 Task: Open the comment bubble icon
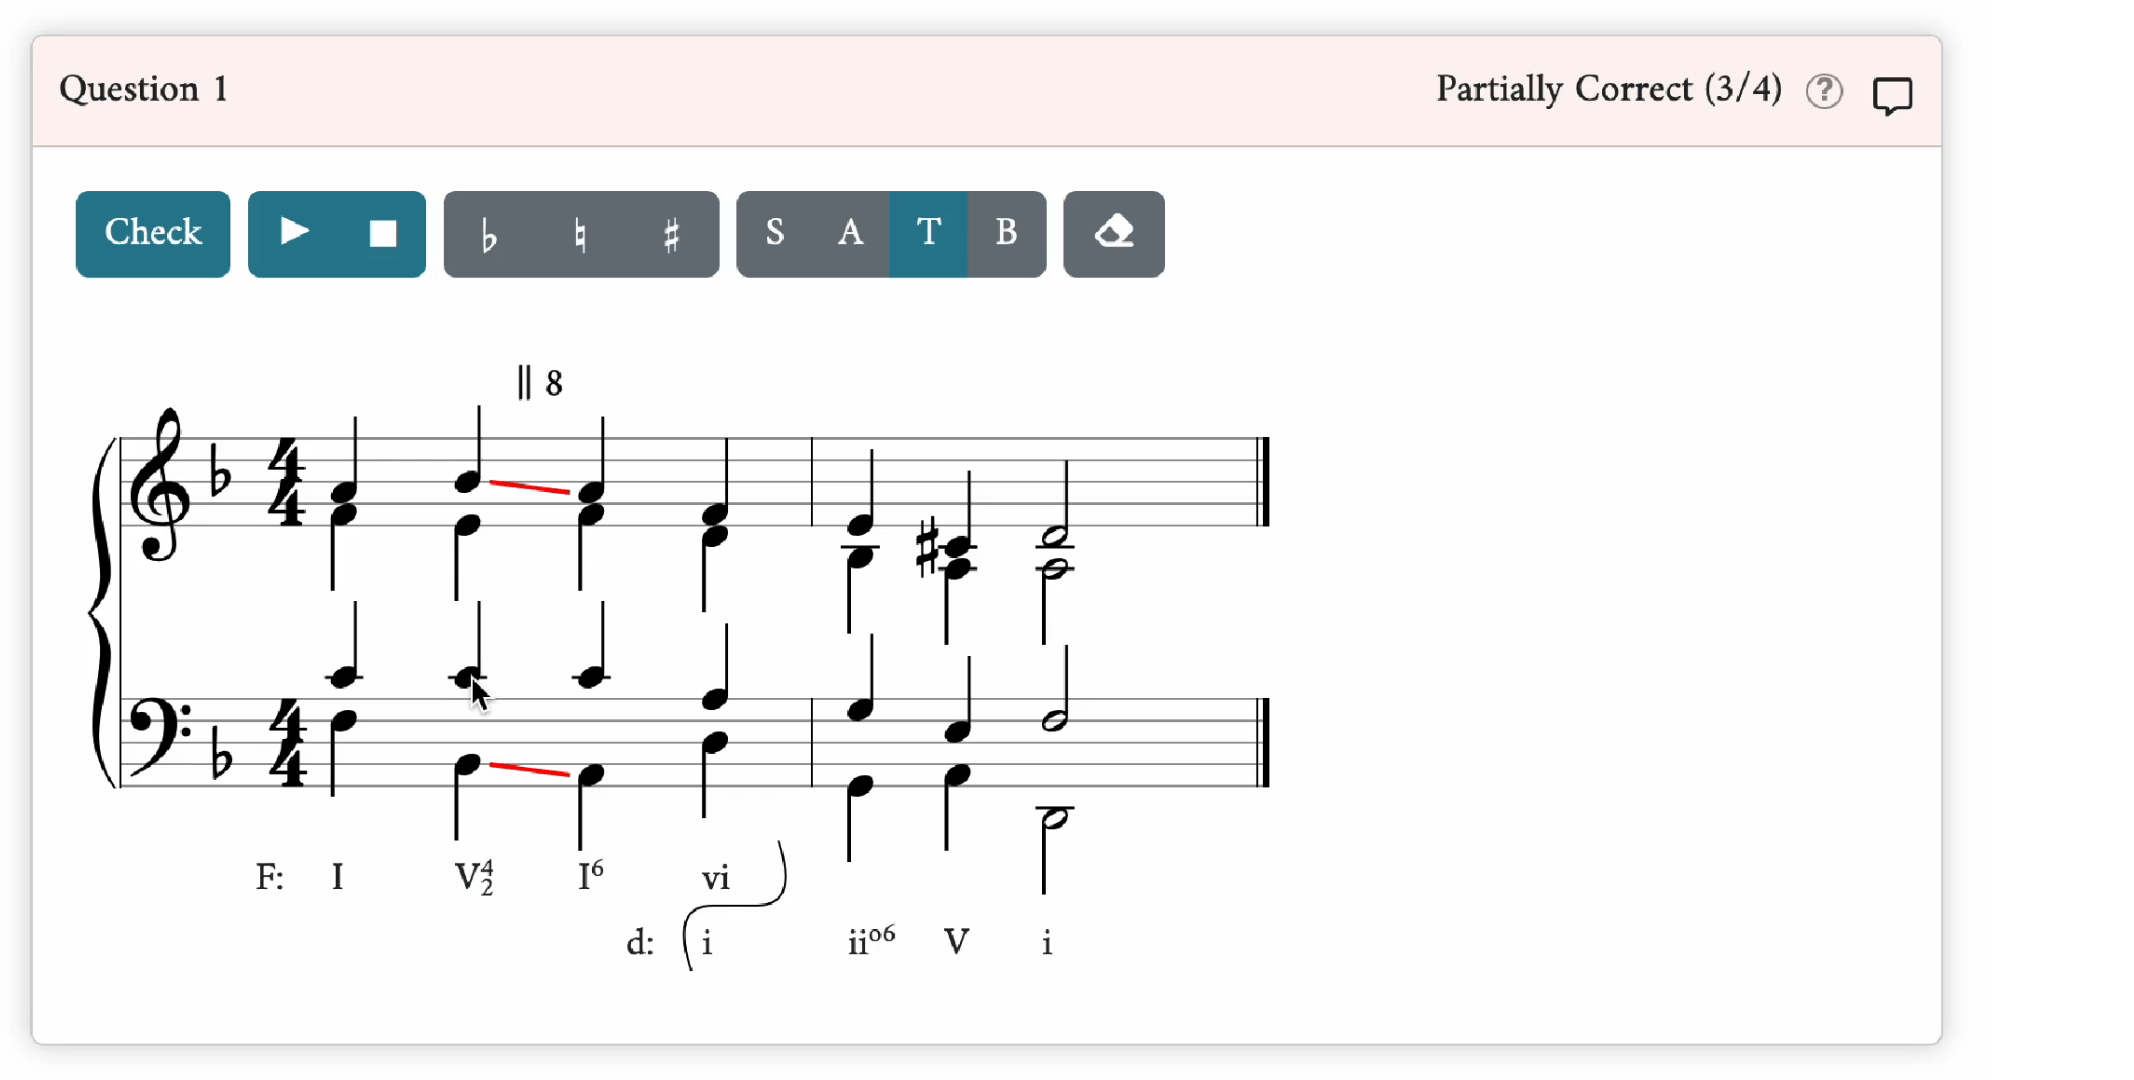tap(1892, 96)
